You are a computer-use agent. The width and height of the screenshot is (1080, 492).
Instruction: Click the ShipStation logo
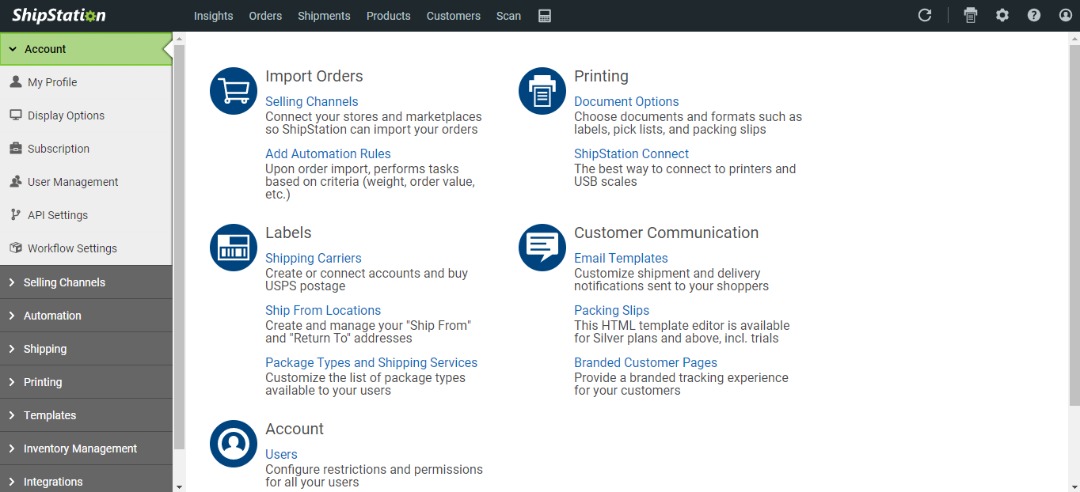coord(58,16)
